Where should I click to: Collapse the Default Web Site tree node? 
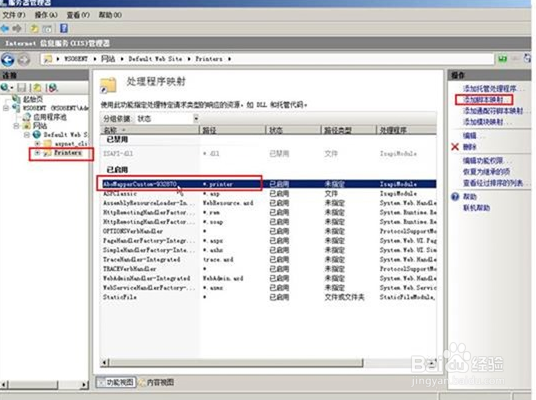coord(27,135)
